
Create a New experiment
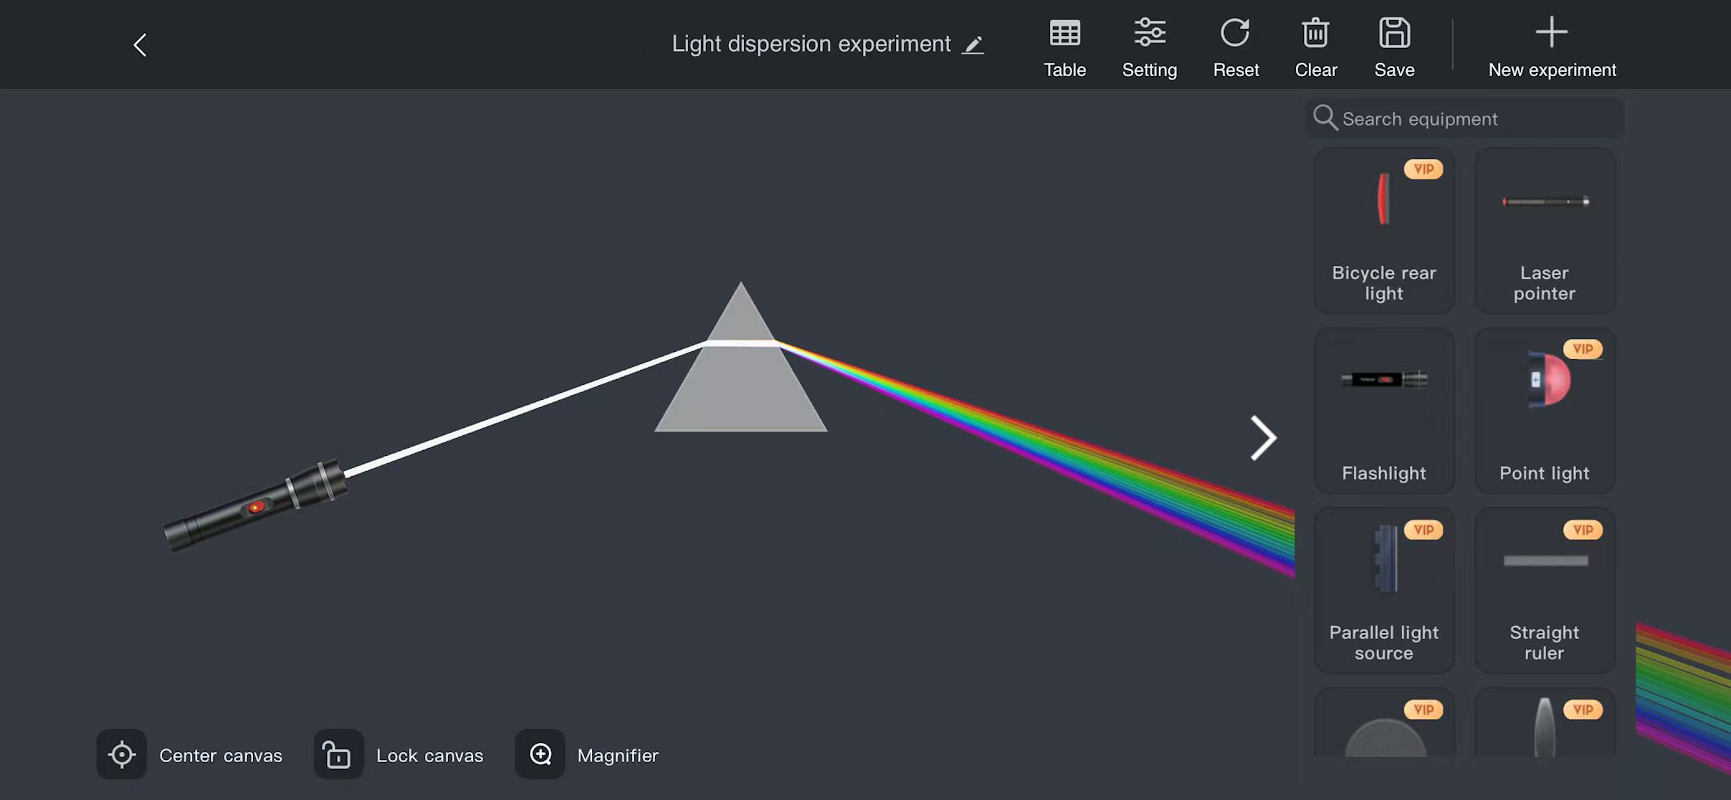[x=1552, y=48]
